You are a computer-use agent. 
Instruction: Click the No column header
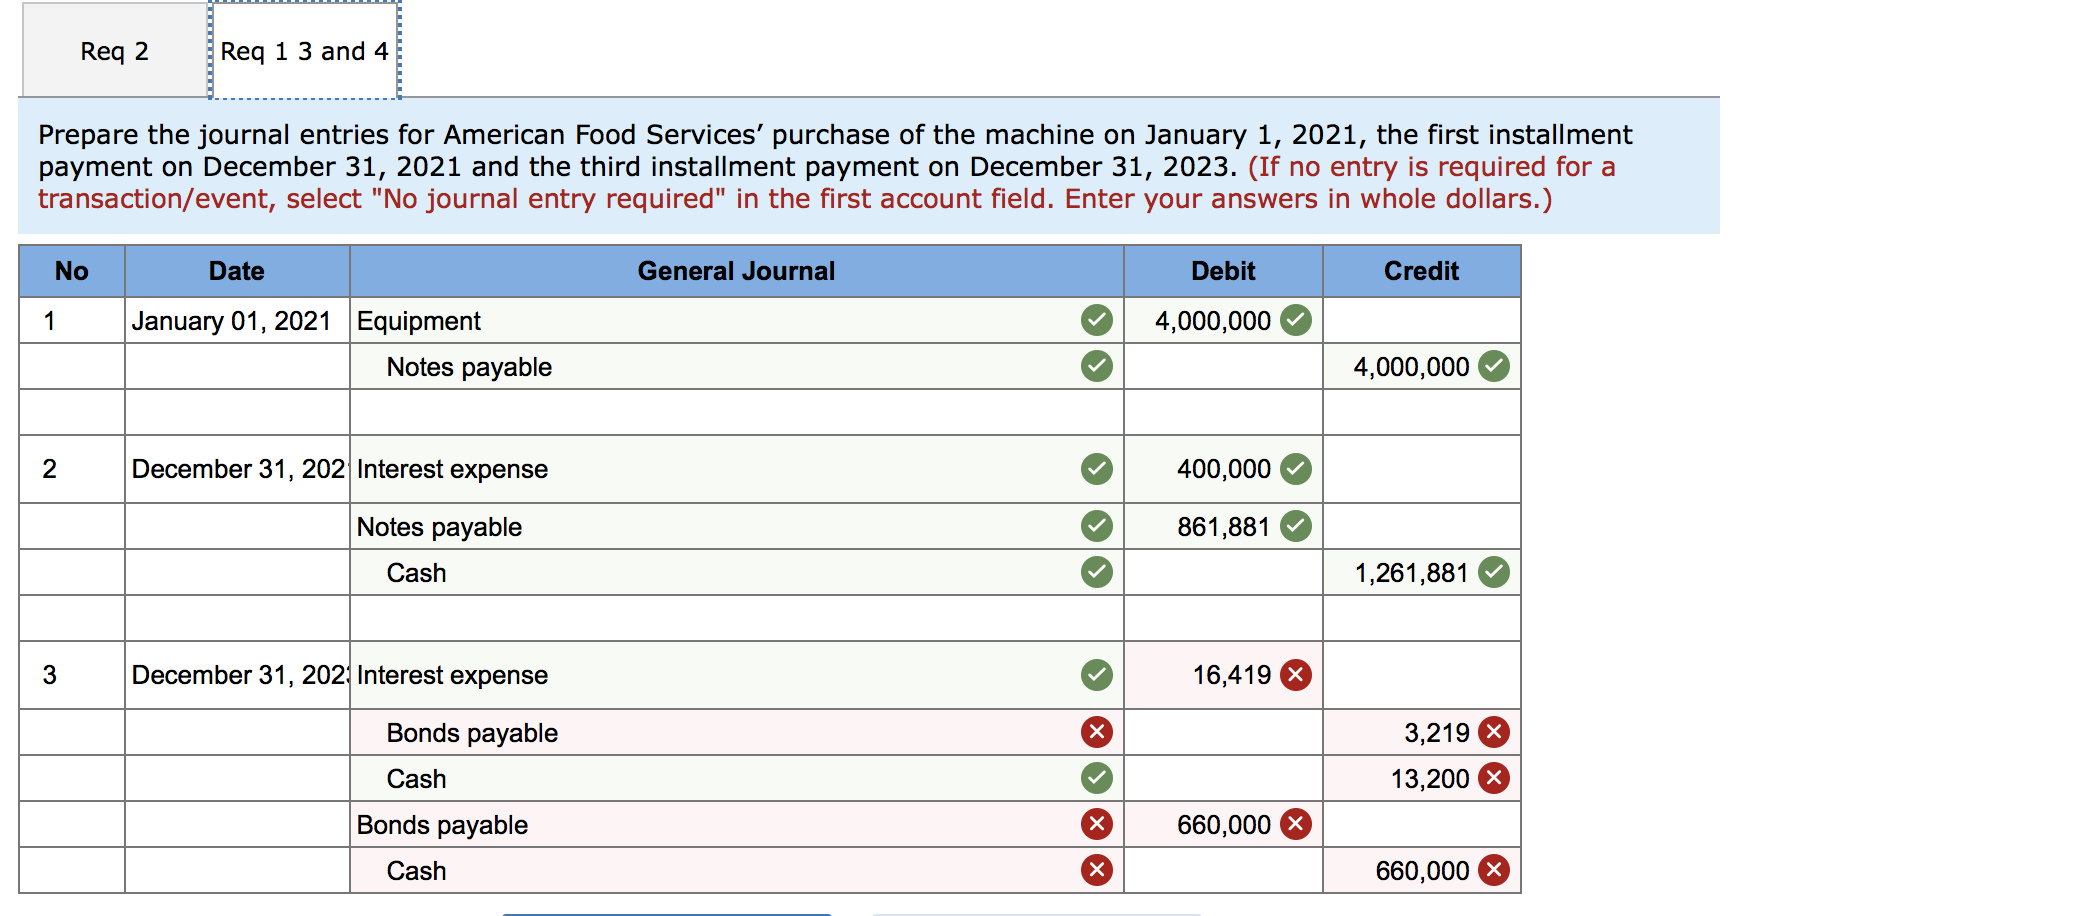(x=72, y=271)
